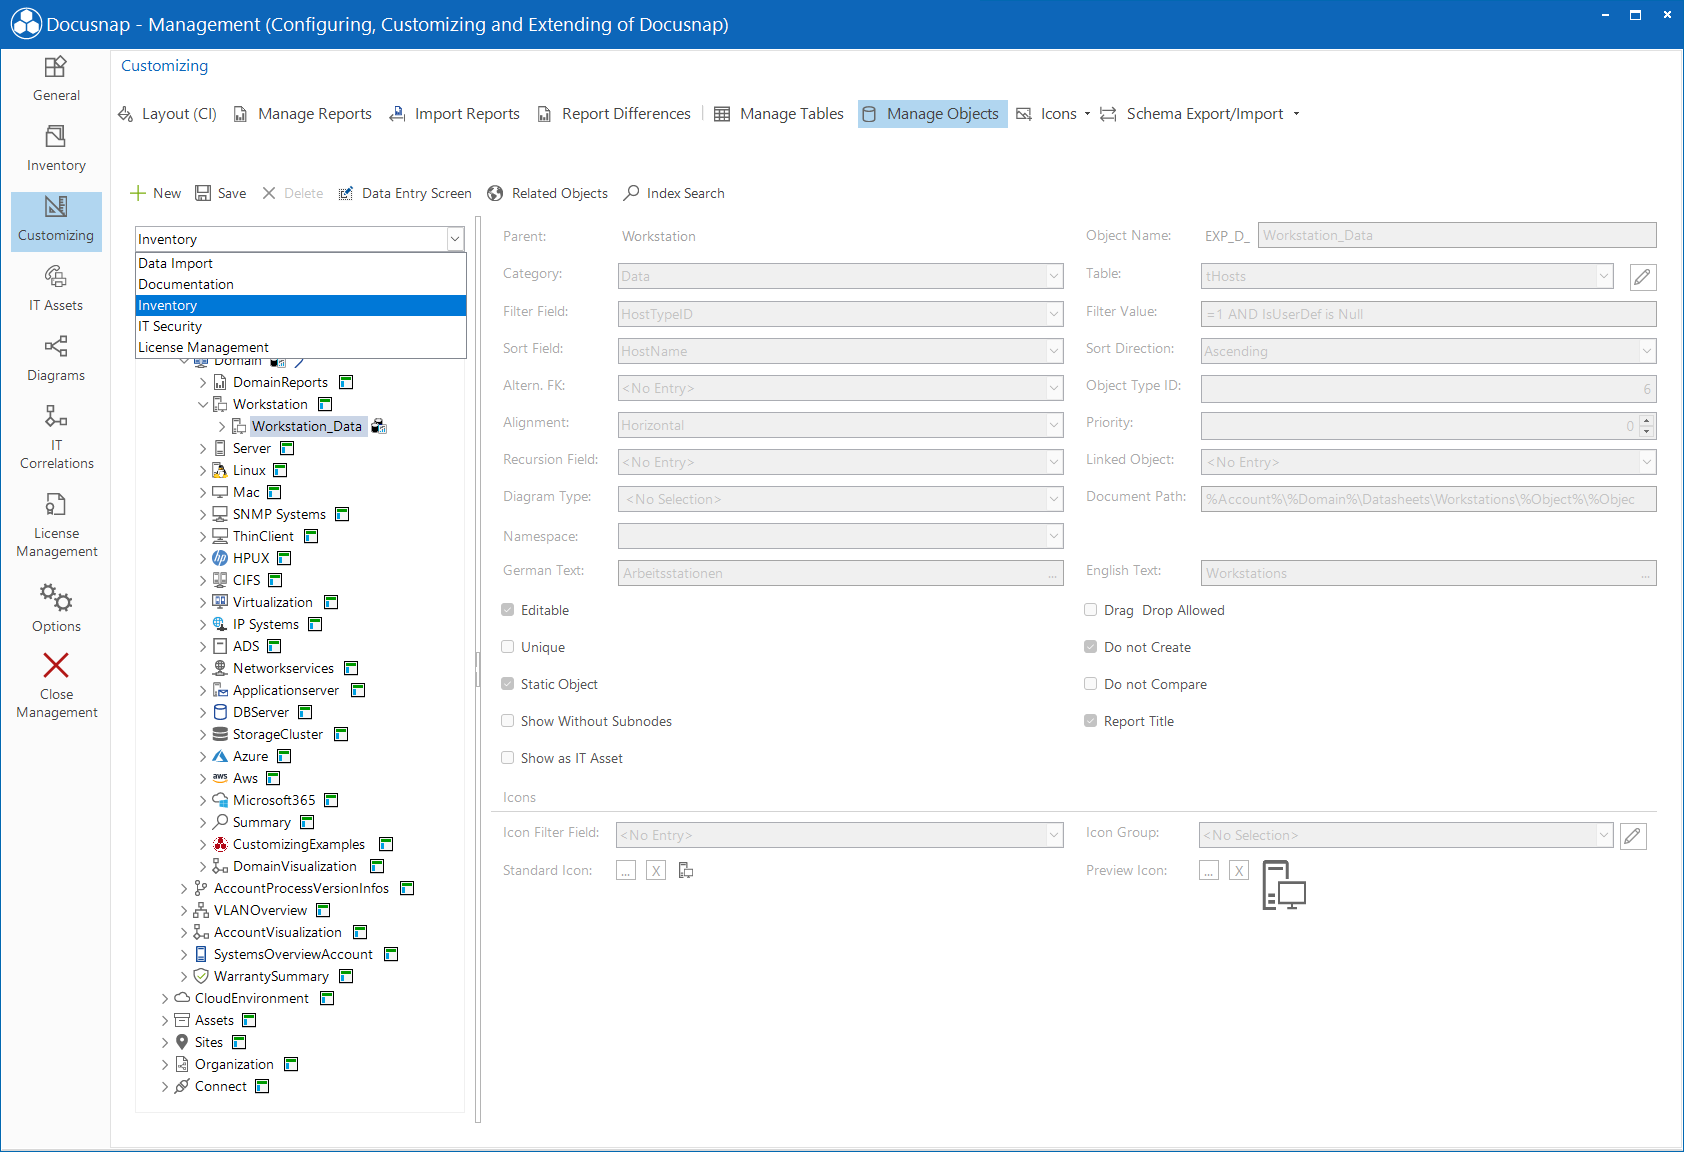1684x1152 pixels.
Task: Toggle the Editable checkbox
Action: [x=508, y=610]
